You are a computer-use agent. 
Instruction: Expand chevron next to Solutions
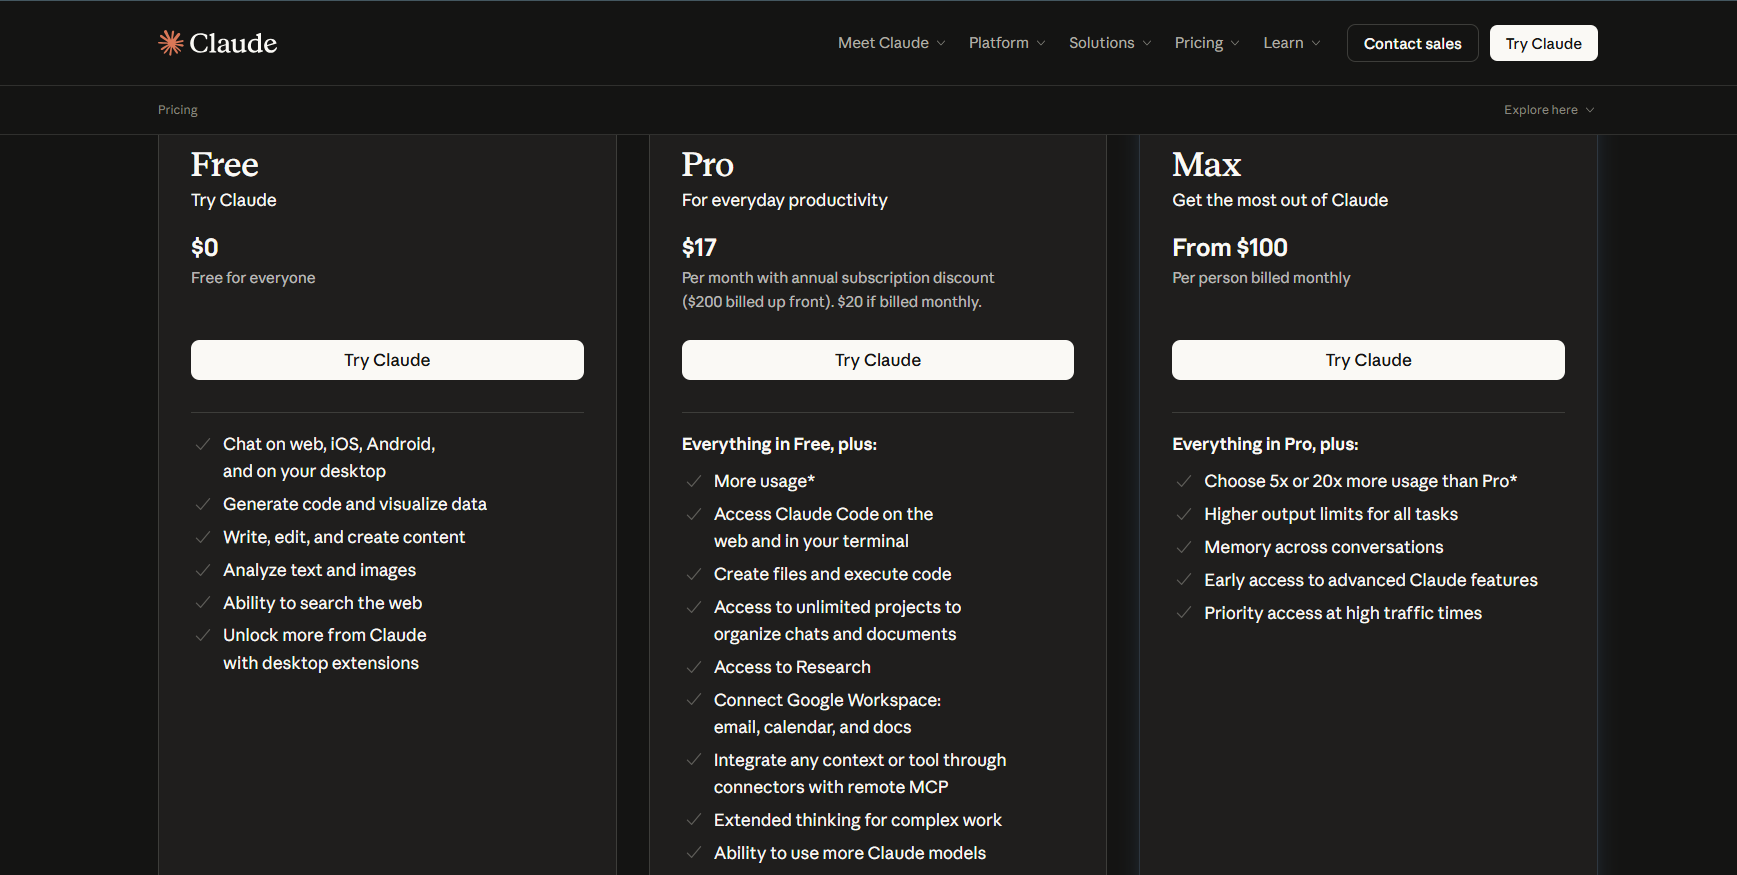1147,43
